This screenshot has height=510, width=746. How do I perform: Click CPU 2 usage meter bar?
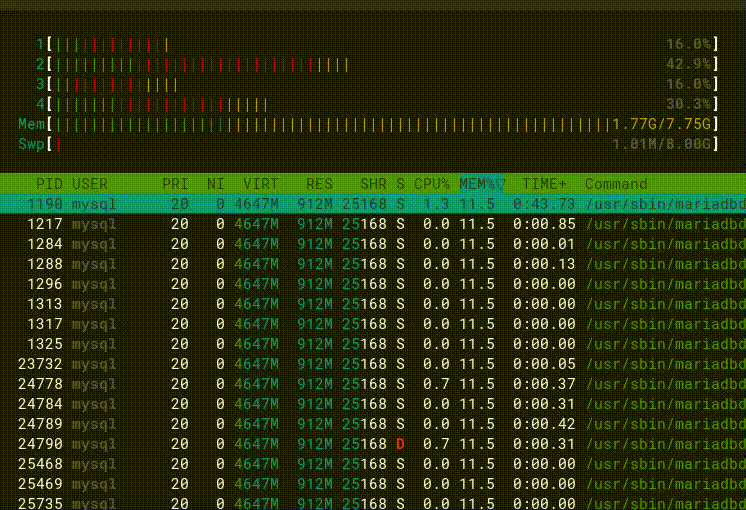click(x=382, y=64)
